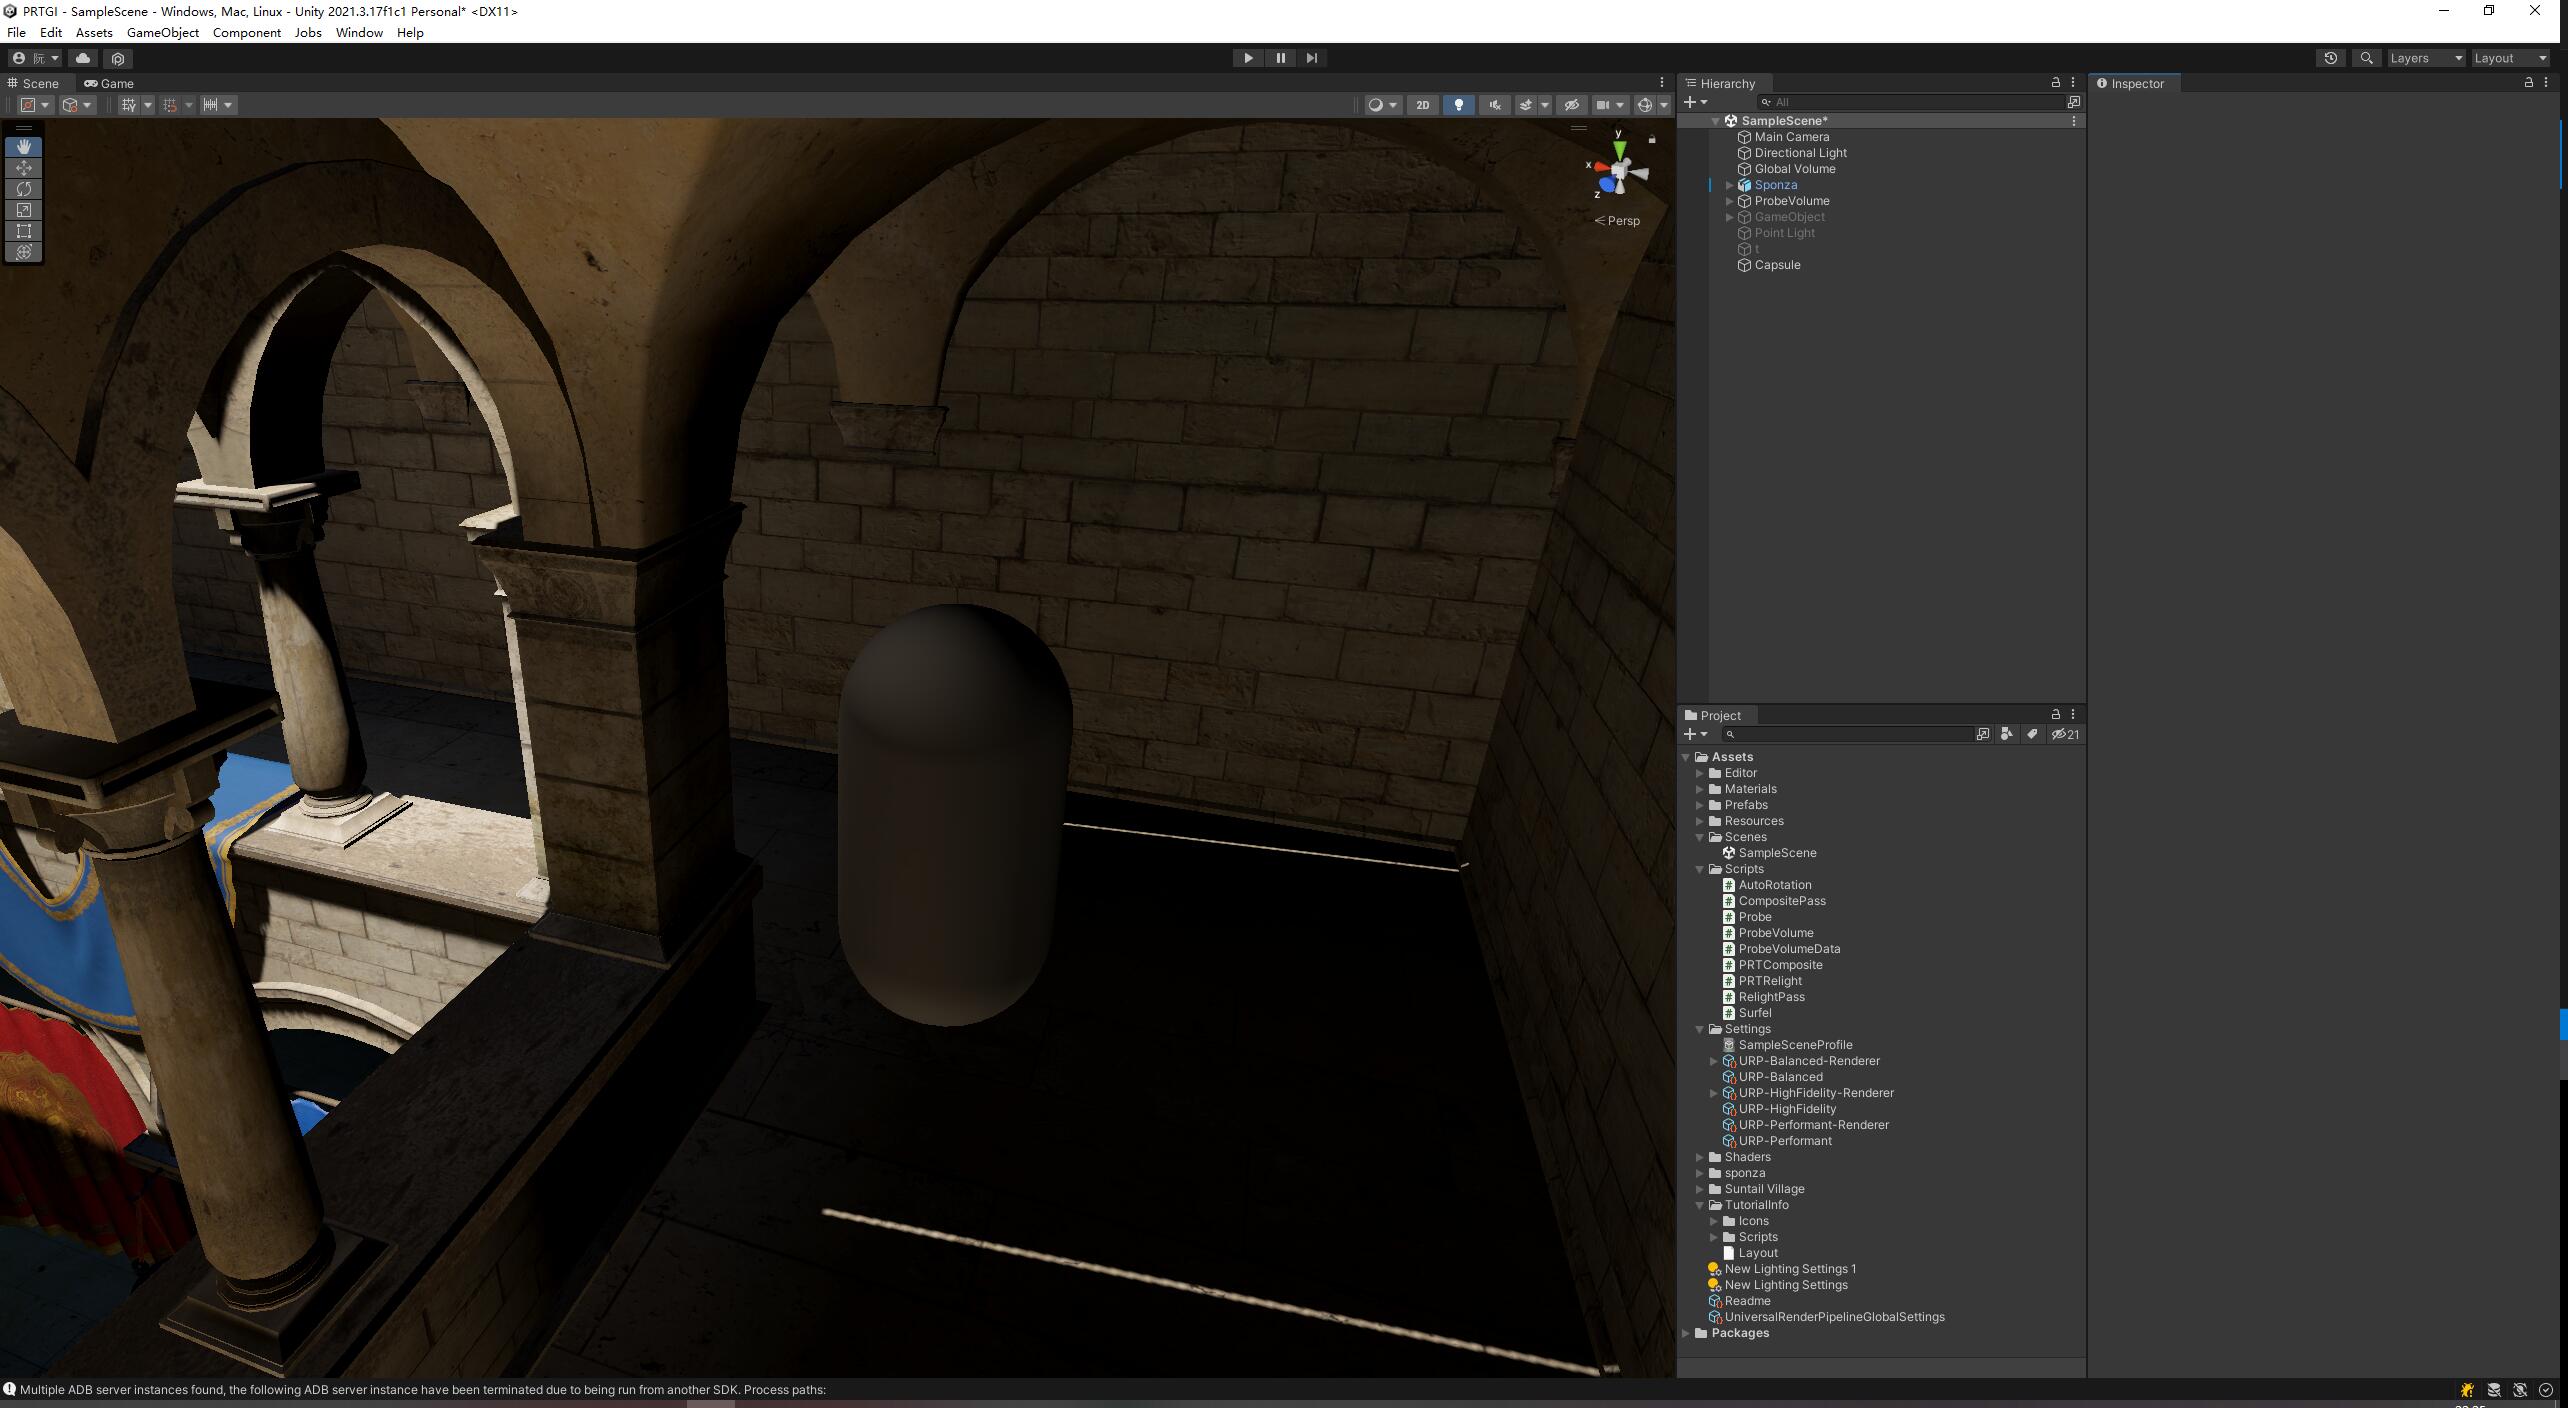Screen dimensions: 2568x1408
Task: Open the Unity Cloud services icon
Action: tap(83, 58)
